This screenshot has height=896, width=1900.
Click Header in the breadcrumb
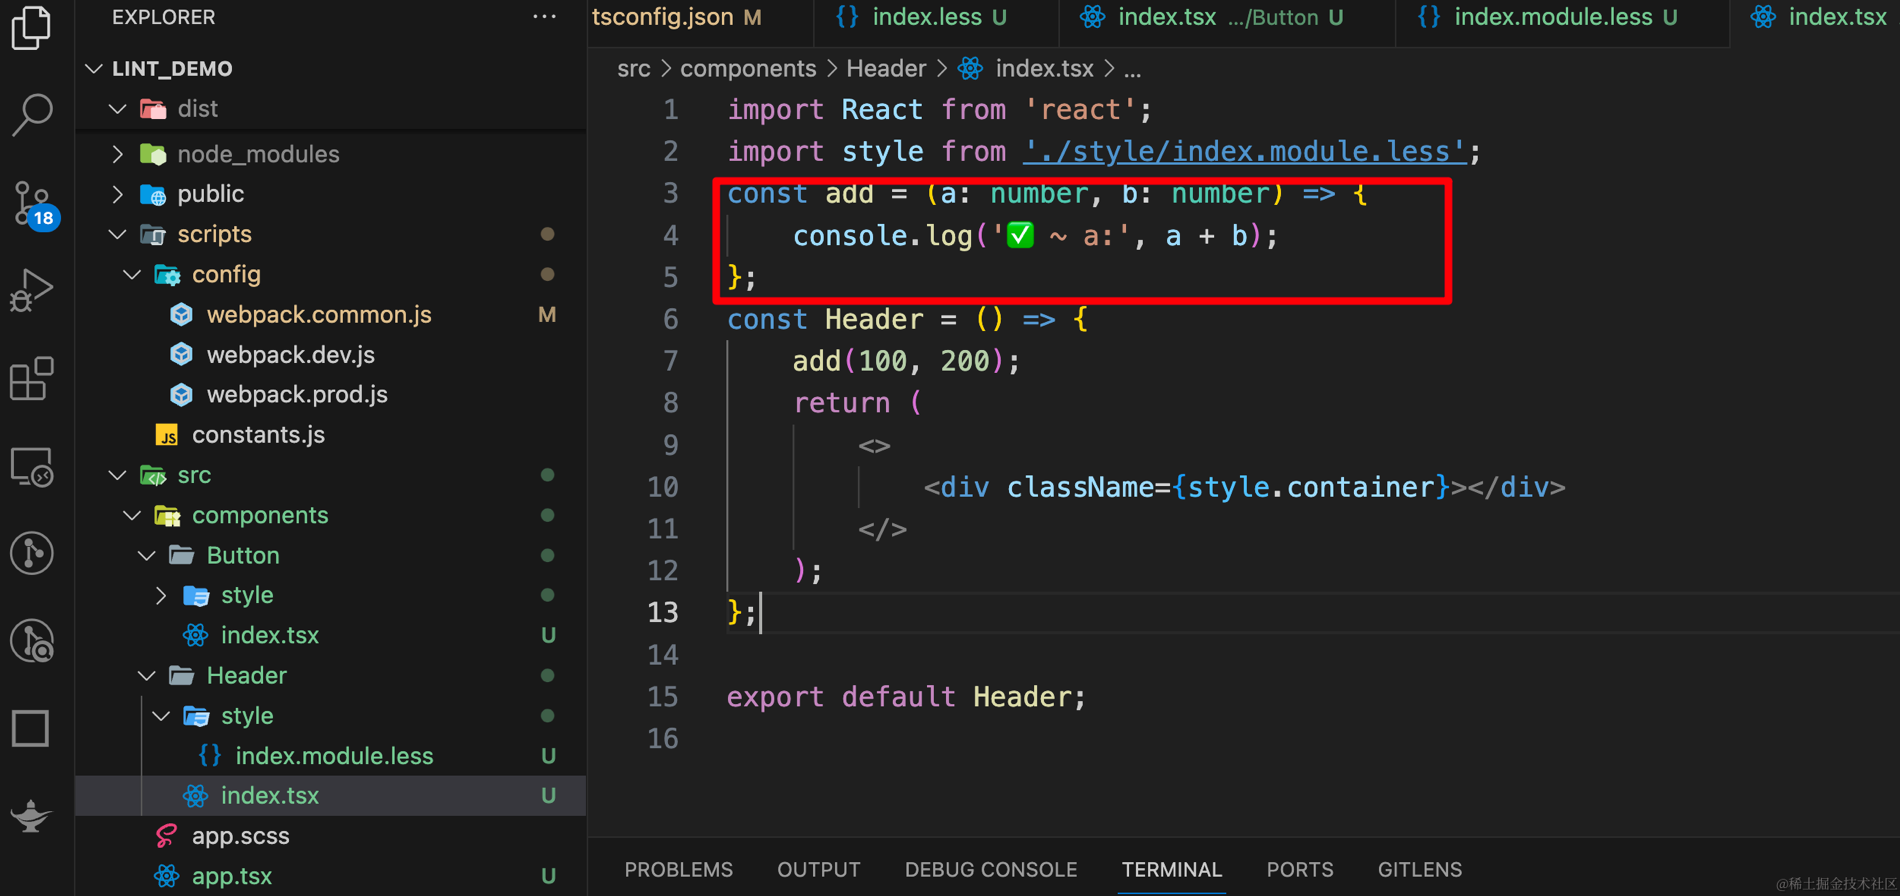point(886,69)
